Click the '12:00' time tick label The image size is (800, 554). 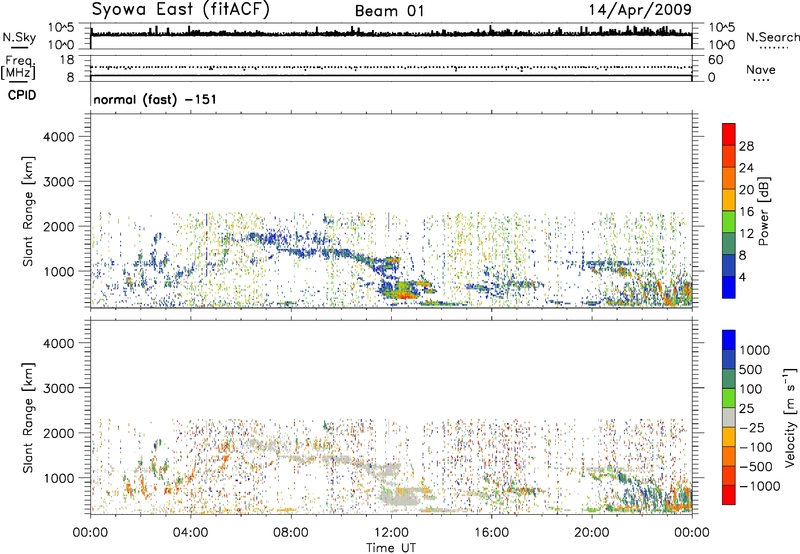click(x=391, y=533)
